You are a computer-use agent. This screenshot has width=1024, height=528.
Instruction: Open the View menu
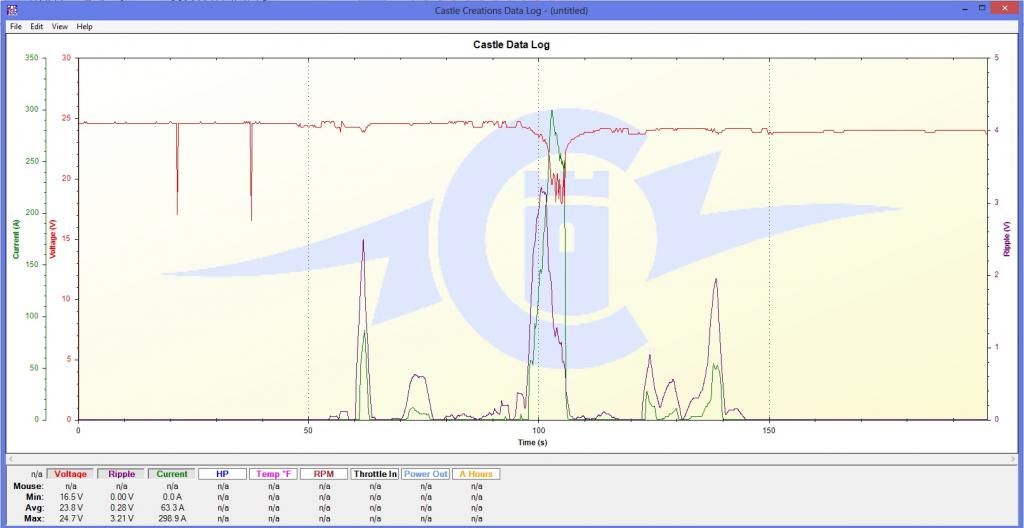coord(60,26)
